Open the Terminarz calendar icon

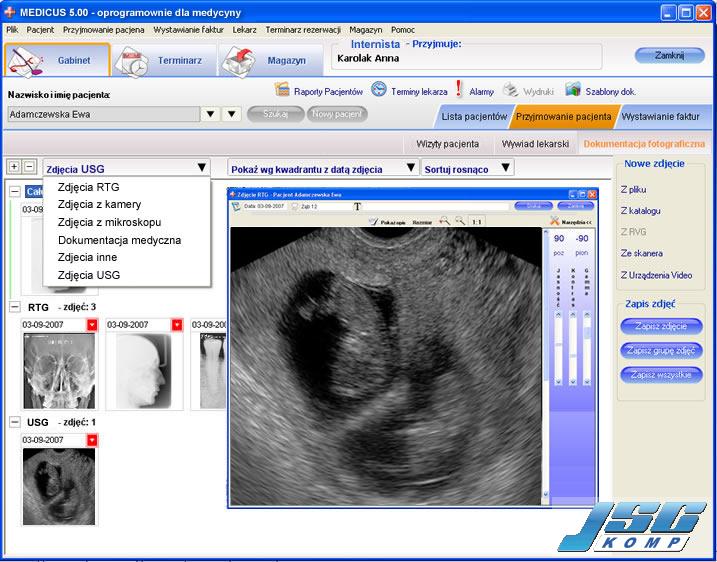tap(131, 62)
